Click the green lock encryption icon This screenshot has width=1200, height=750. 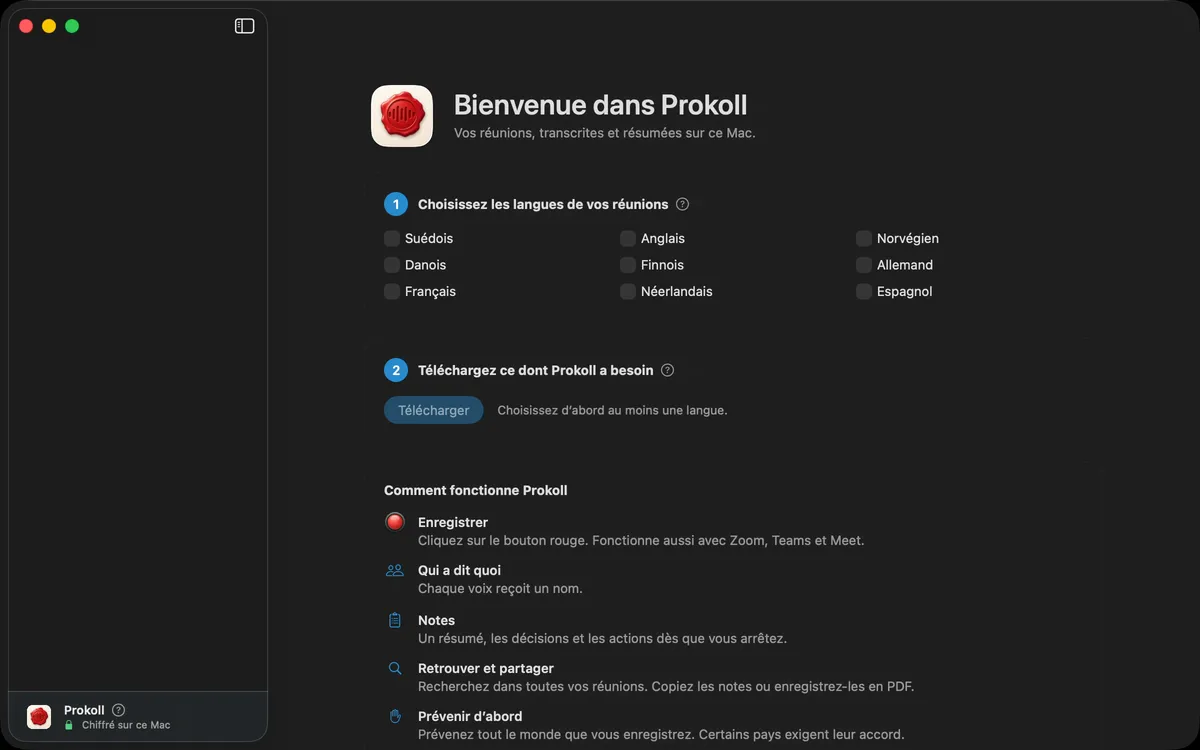point(69,725)
